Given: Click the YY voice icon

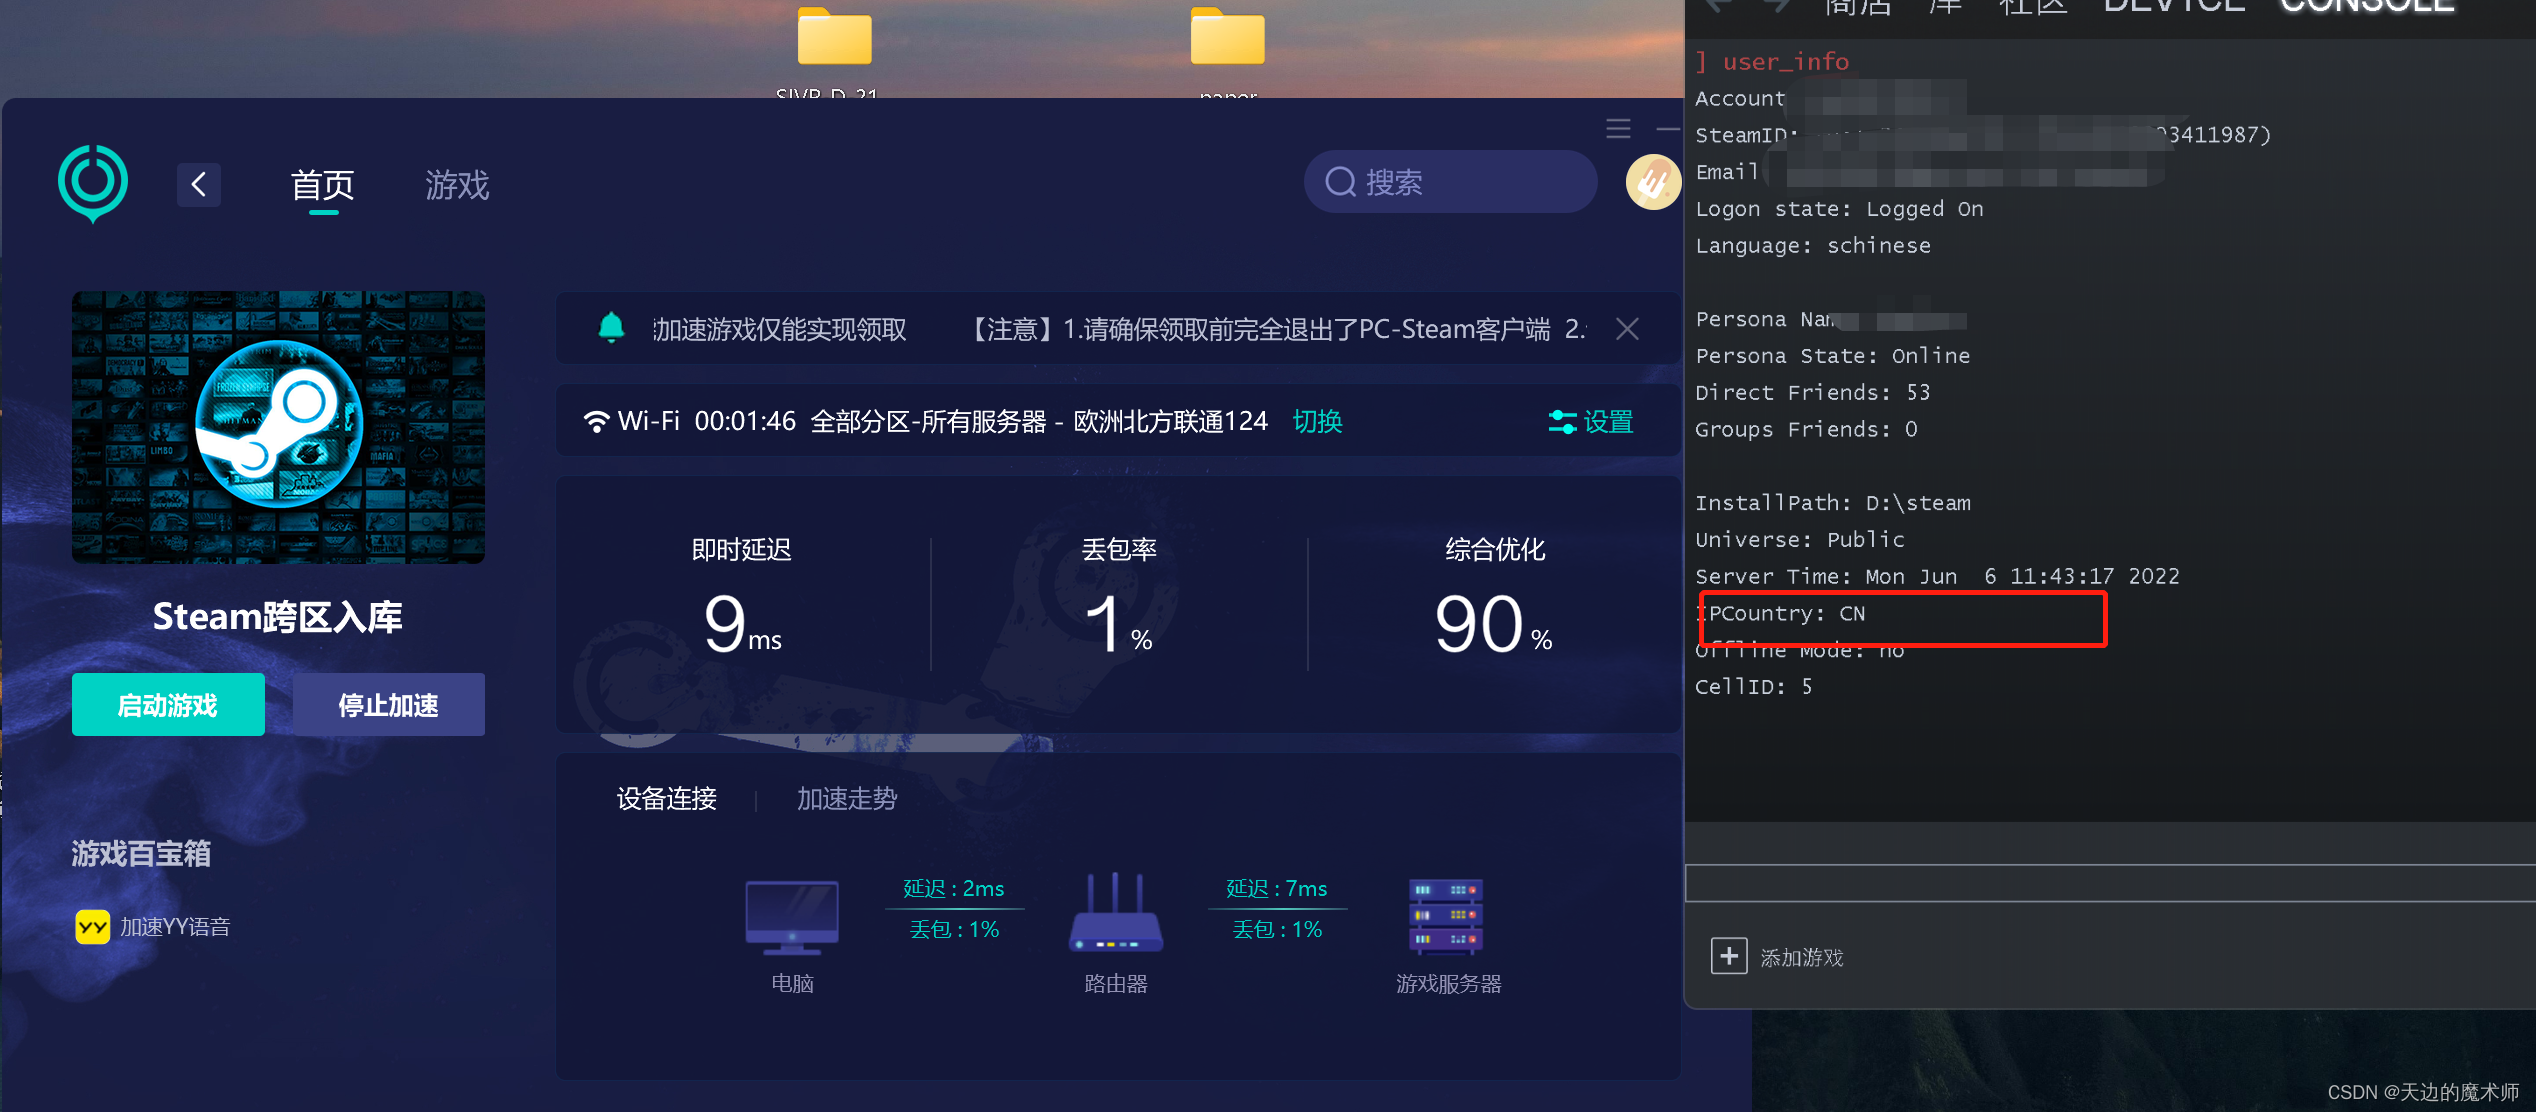Looking at the screenshot, I should tap(93, 927).
